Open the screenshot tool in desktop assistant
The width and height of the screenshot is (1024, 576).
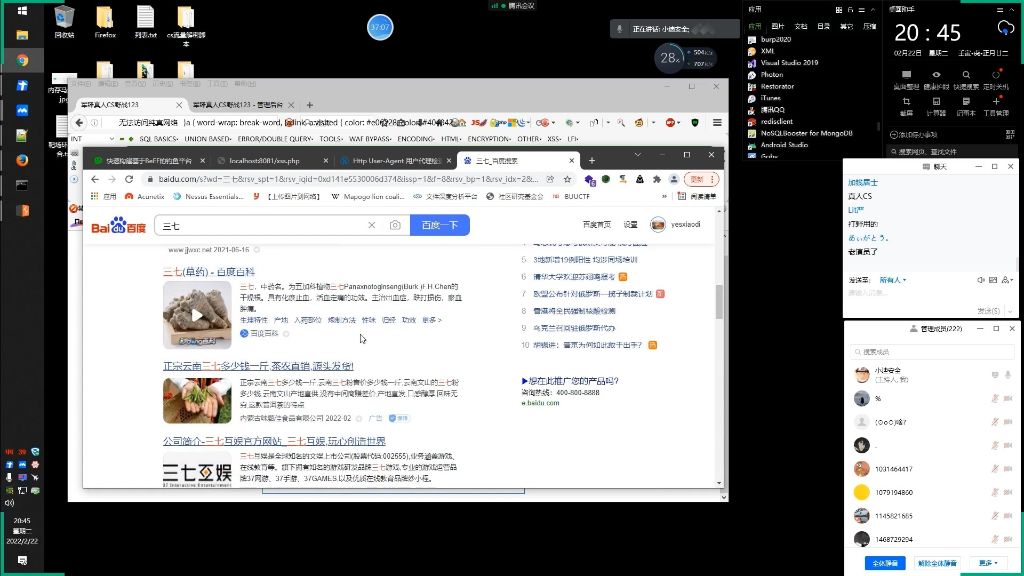point(906,106)
